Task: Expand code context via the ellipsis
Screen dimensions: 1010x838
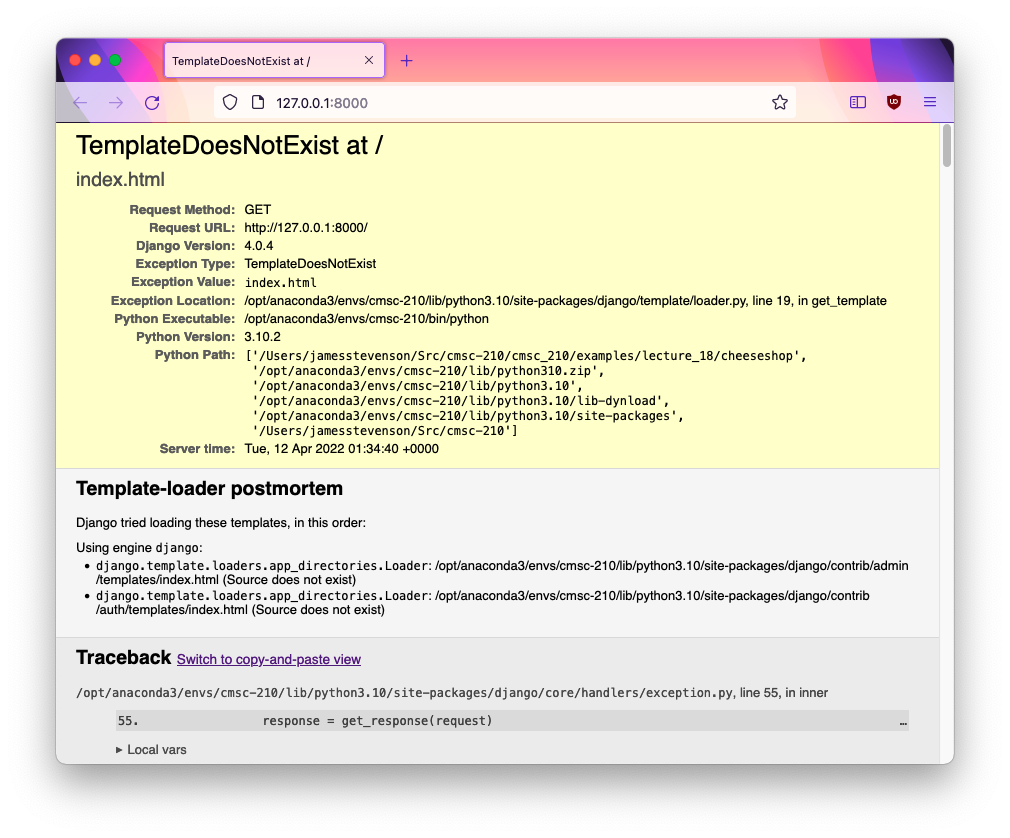Action: click(903, 721)
